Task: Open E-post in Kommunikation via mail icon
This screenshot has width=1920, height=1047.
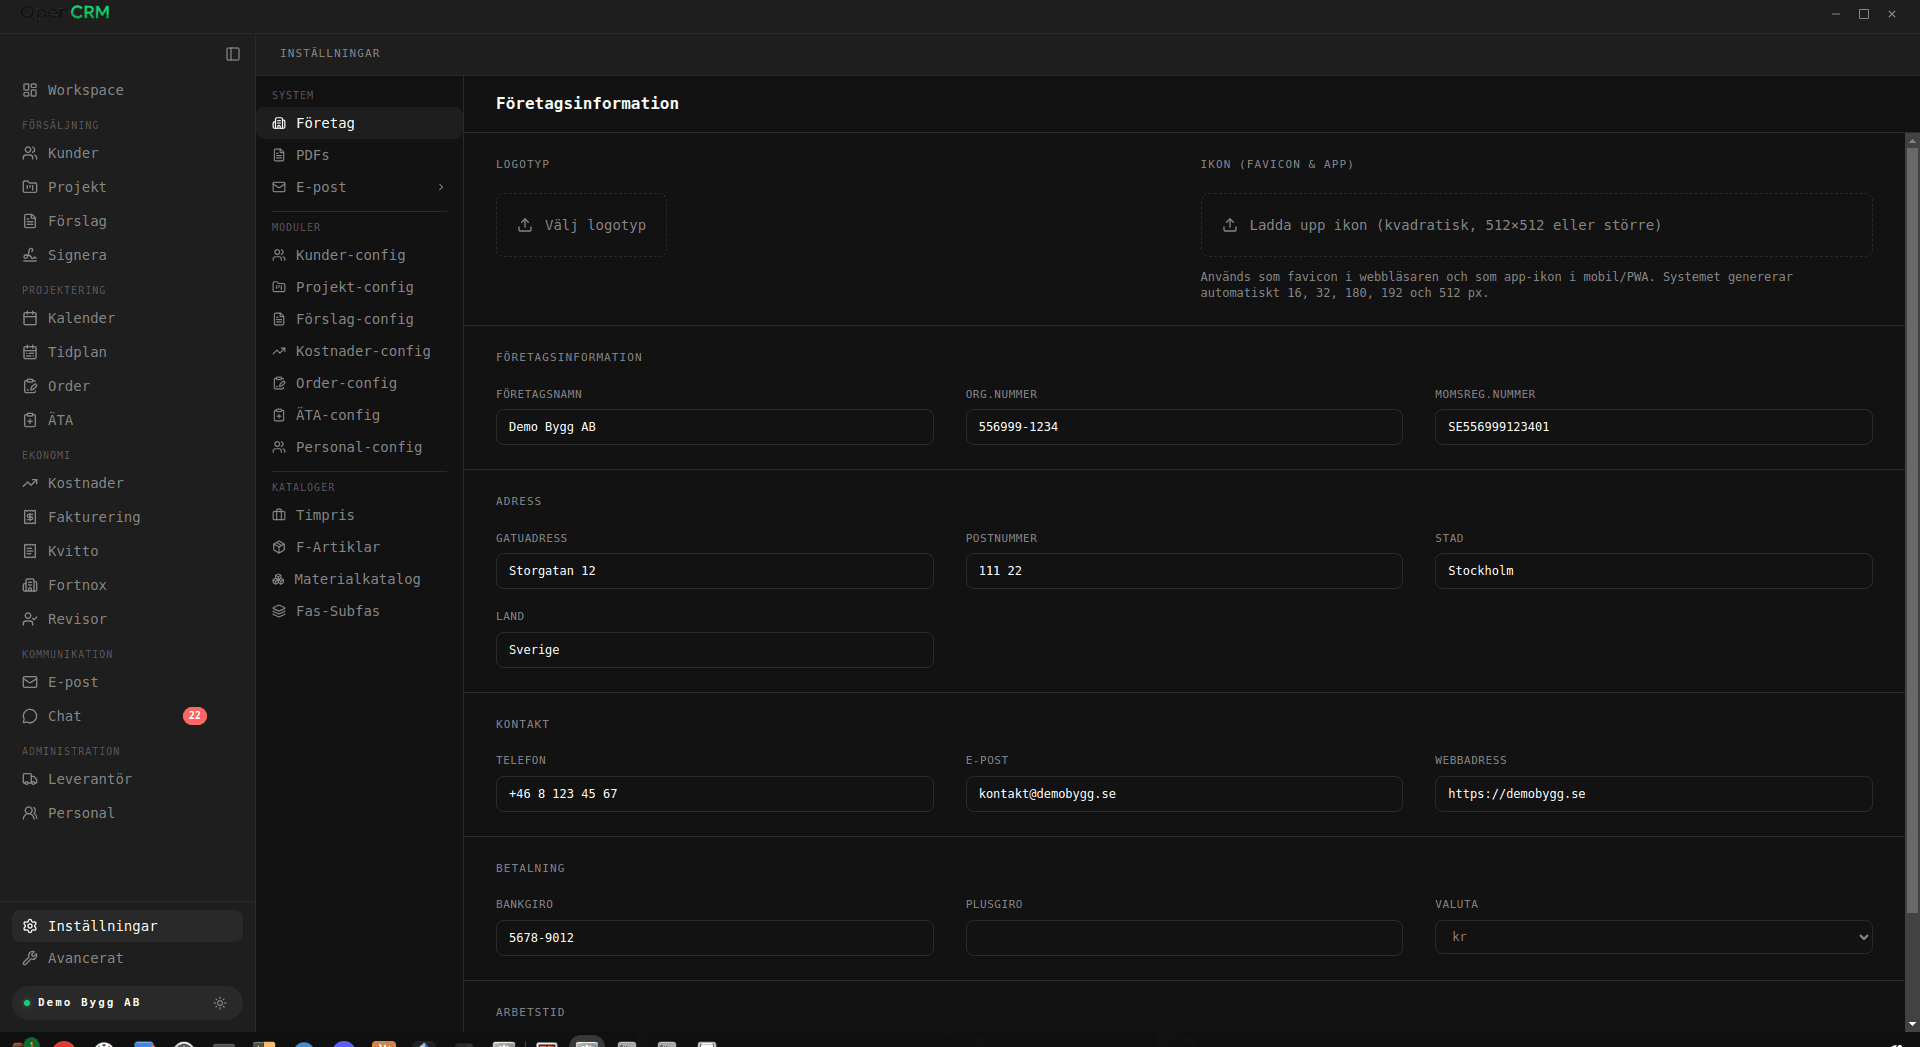Action: 30,682
